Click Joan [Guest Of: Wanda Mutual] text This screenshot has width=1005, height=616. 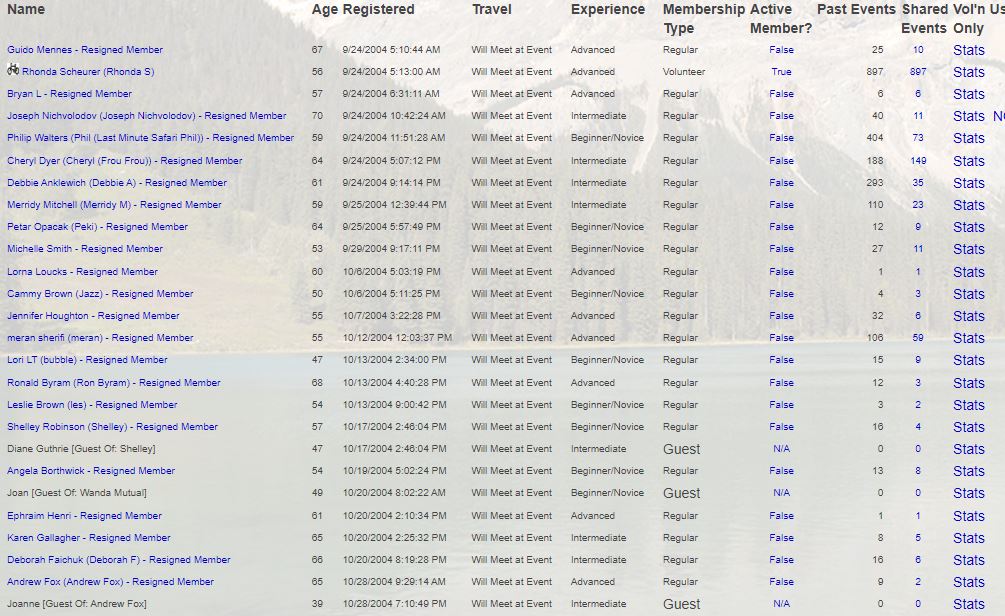pyautogui.click(x=77, y=493)
